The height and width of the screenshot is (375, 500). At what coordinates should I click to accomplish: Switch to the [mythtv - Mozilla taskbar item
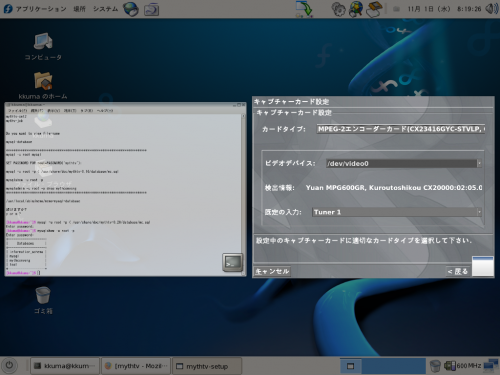click(x=136, y=366)
